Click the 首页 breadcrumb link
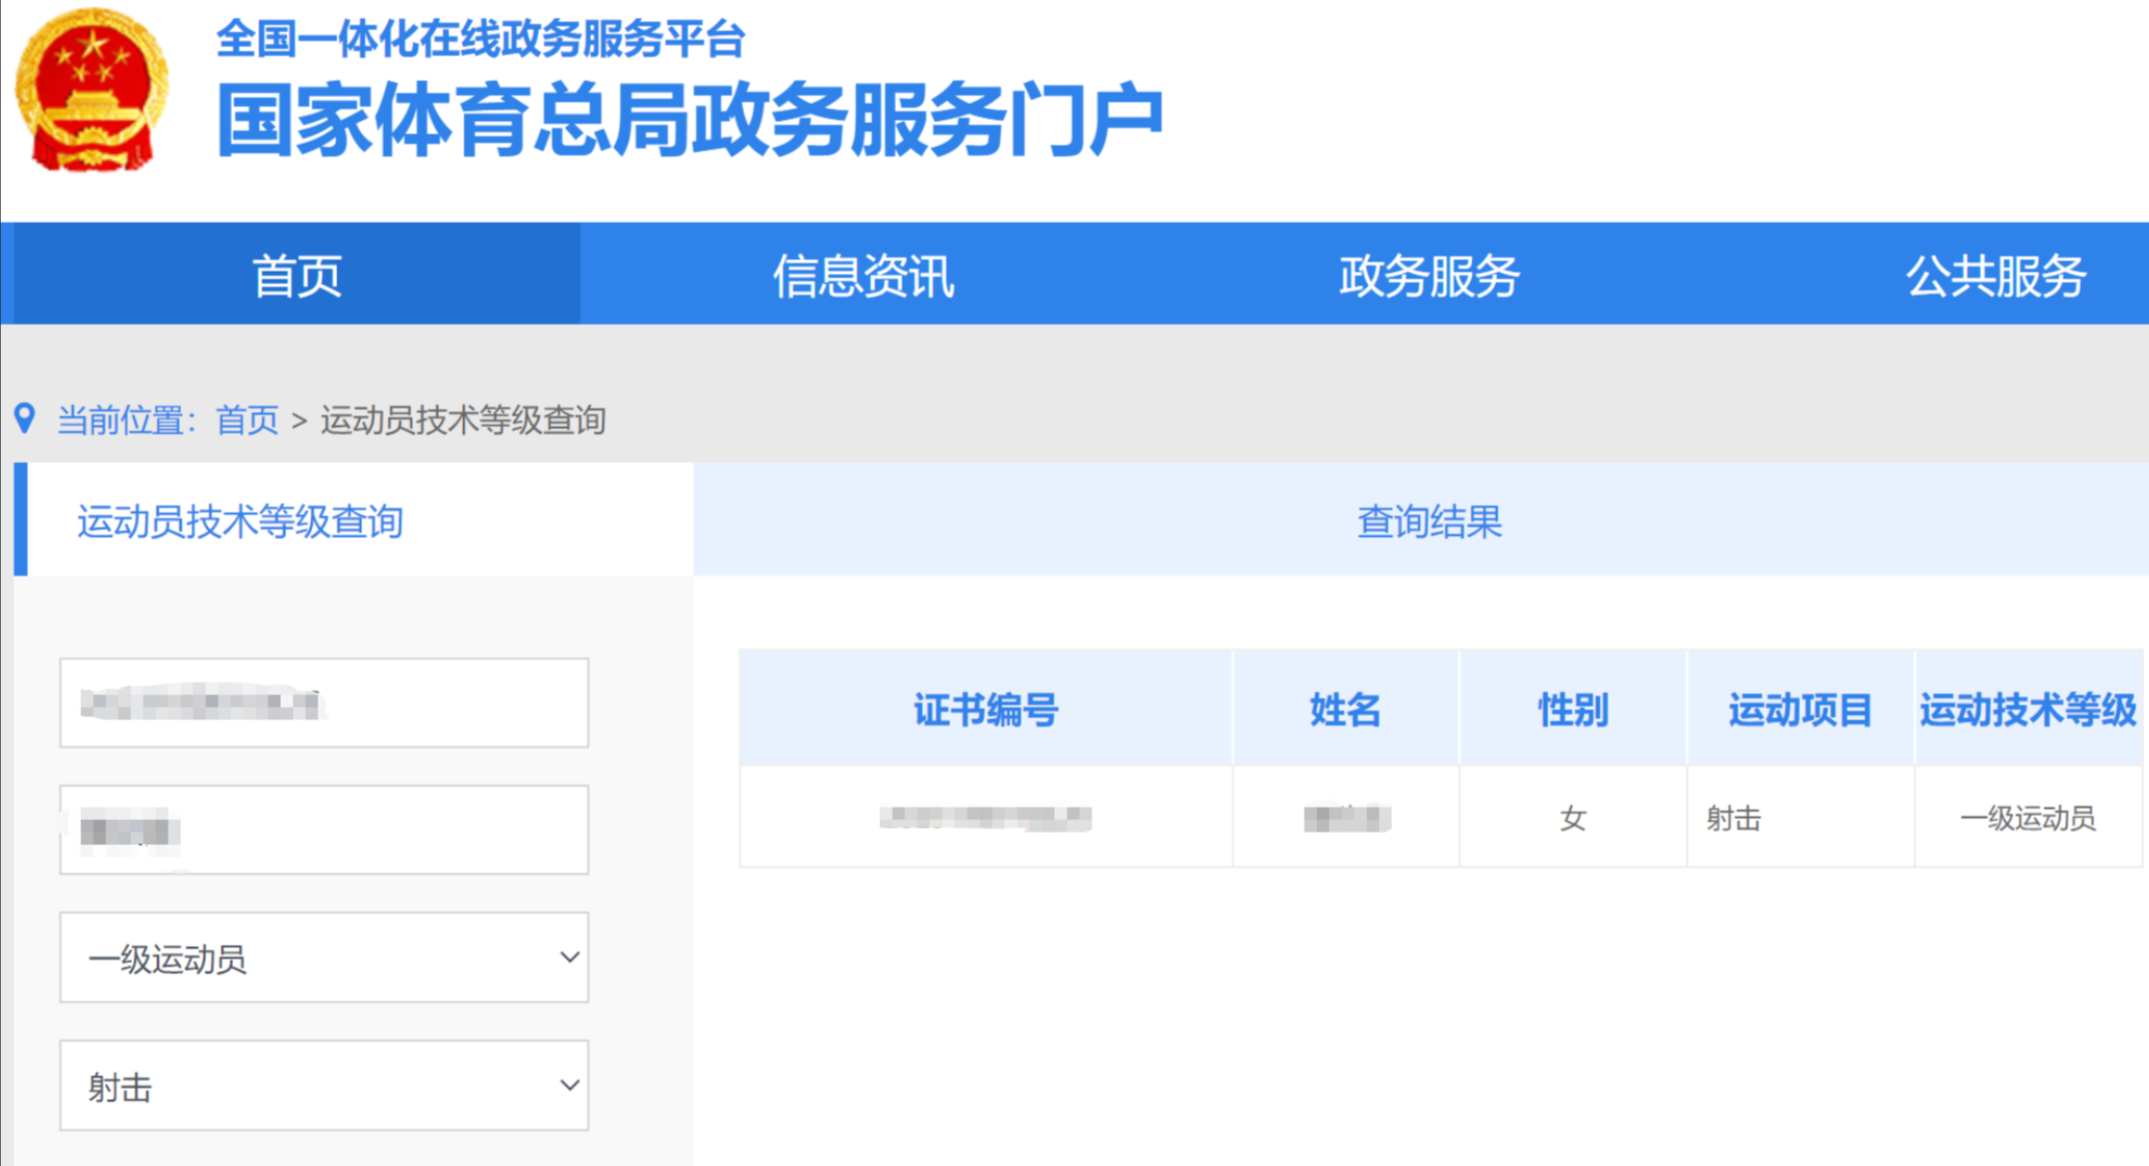Image resolution: width=2149 pixels, height=1166 pixels. click(x=247, y=420)
